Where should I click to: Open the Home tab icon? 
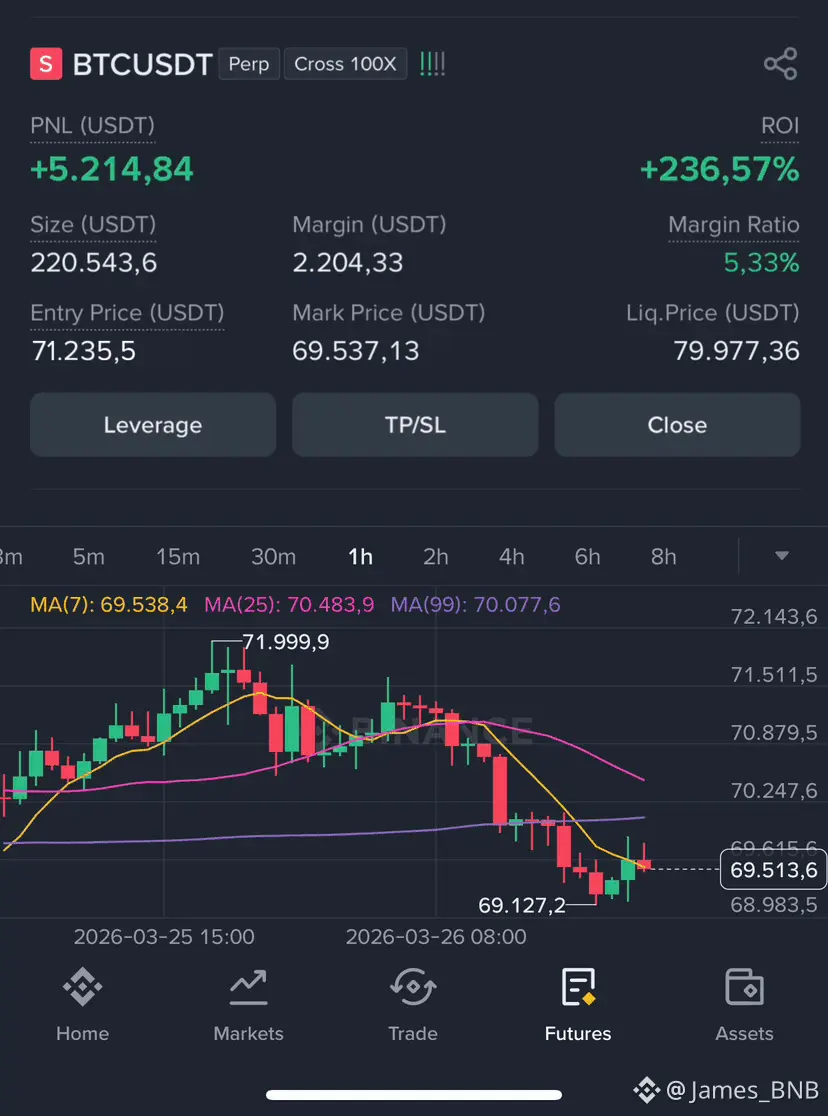tap(82, 988)
